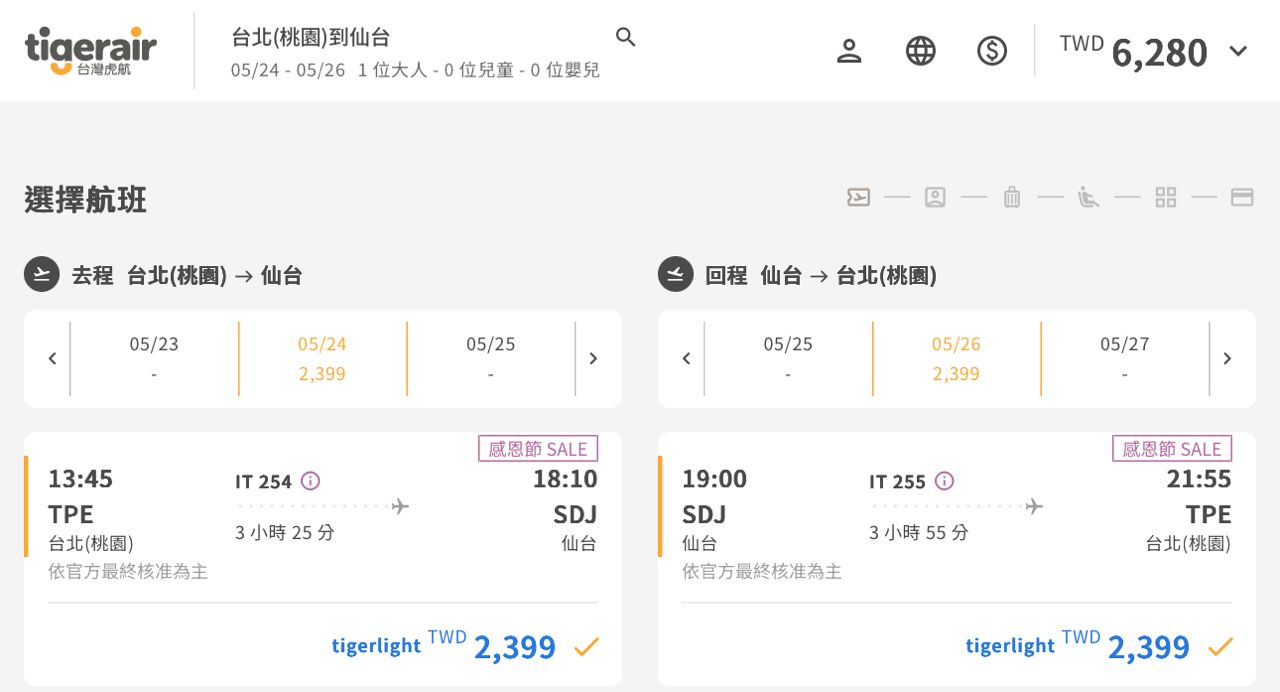Select return date 05/27 tab
The image size is (1280, 692).
(1124, 358)
